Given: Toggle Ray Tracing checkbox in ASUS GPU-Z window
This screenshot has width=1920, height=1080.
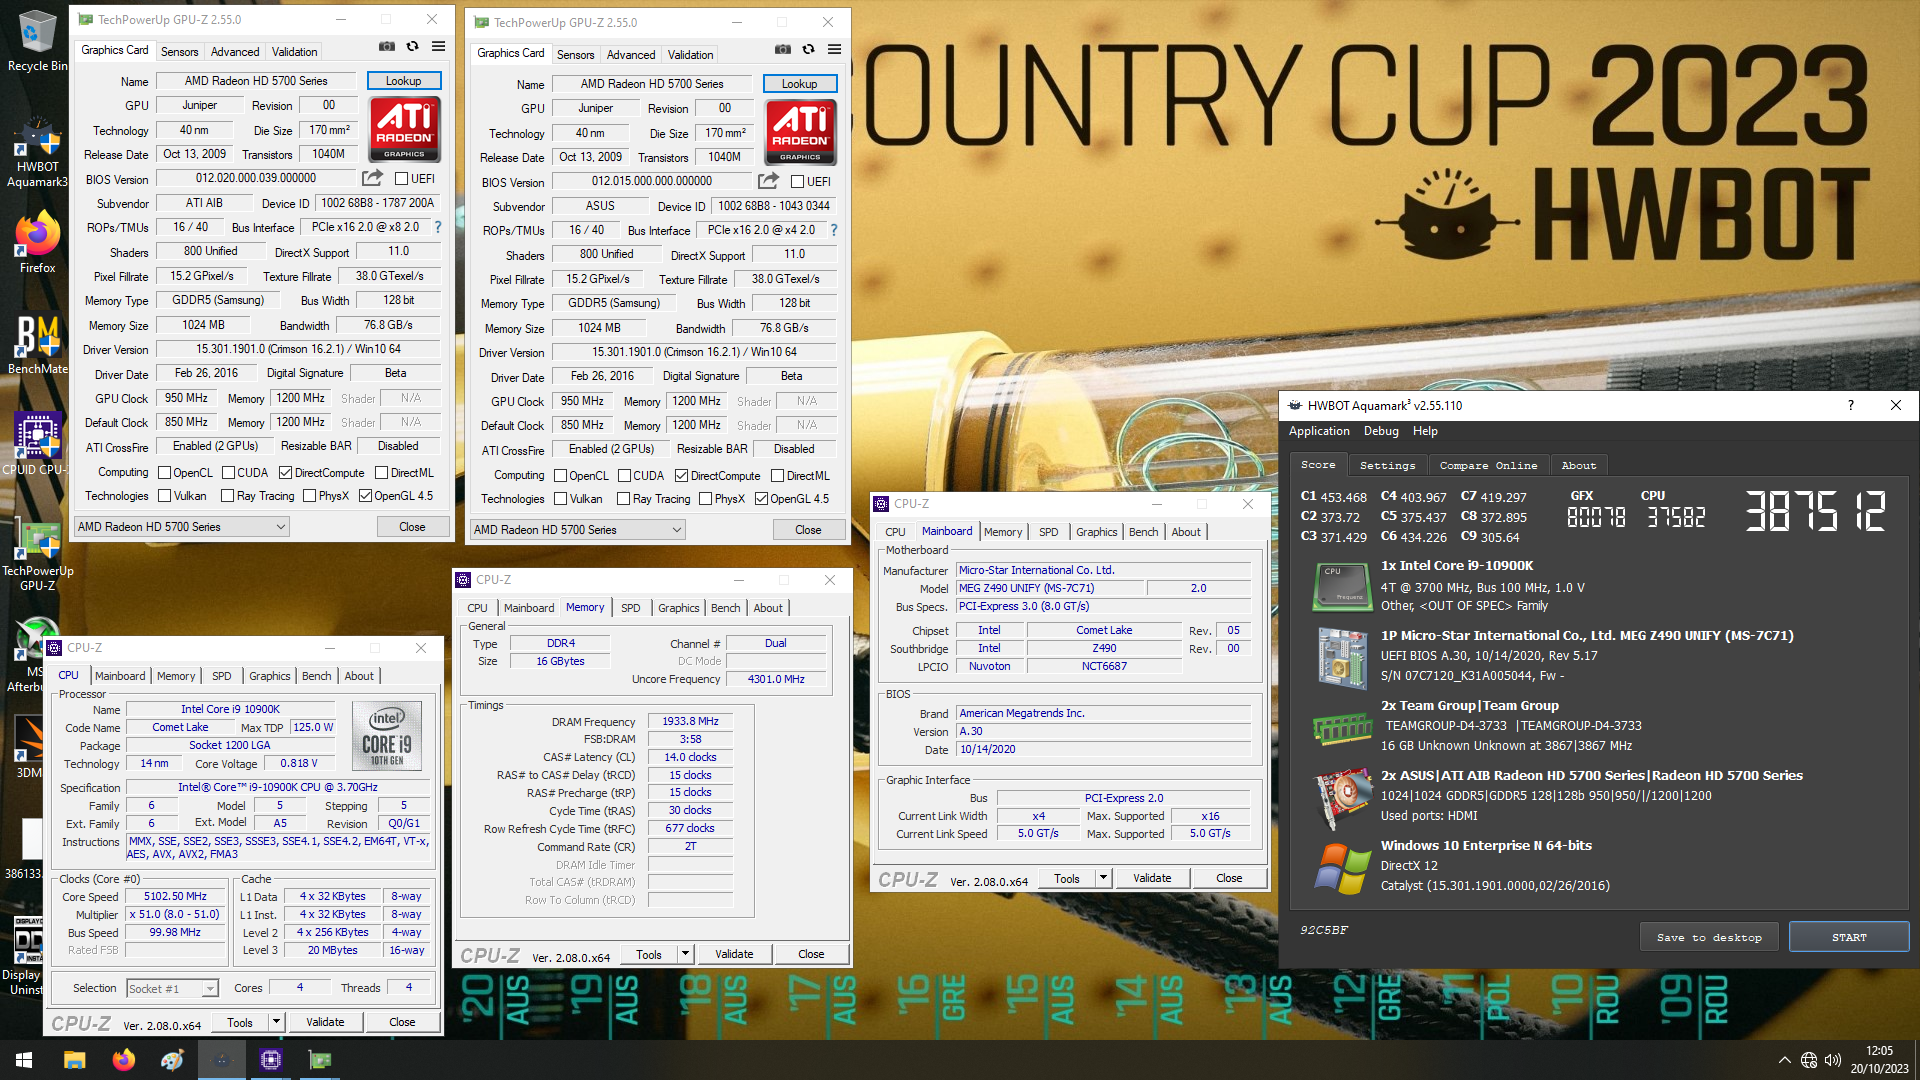Looking at the screenshot, I should (x=623, y=498).
